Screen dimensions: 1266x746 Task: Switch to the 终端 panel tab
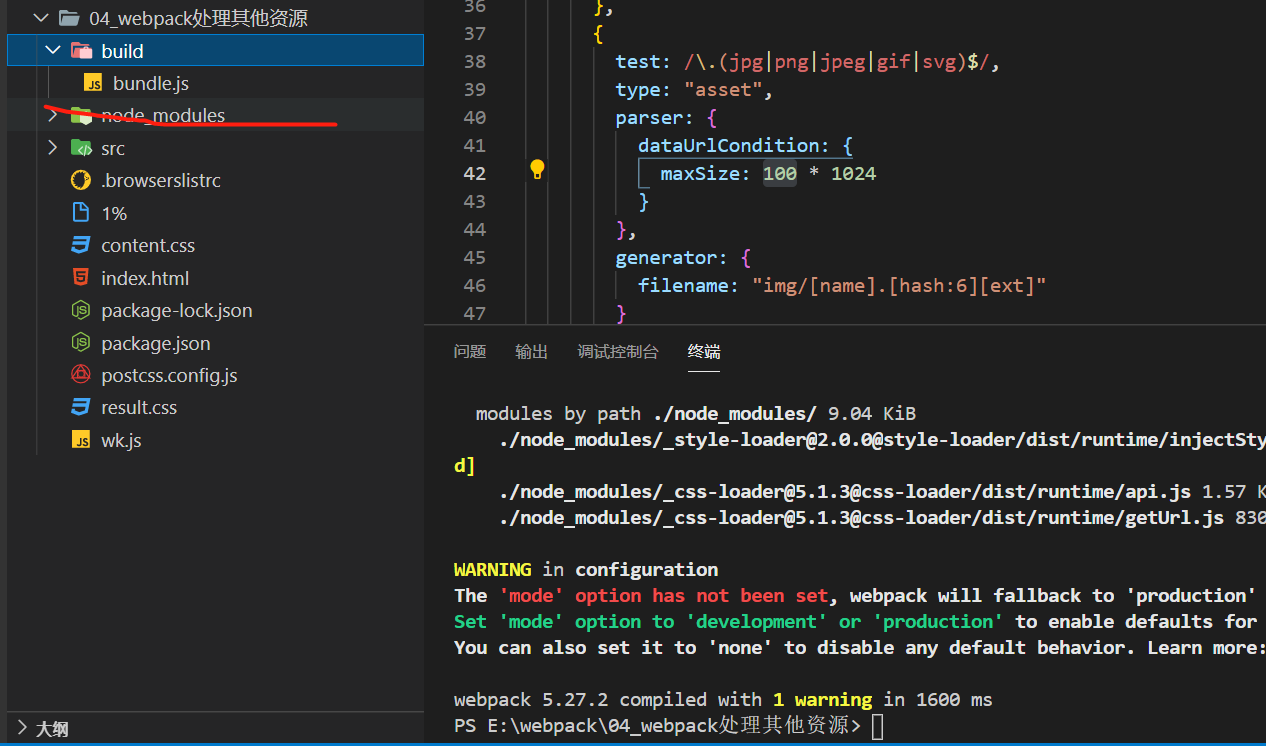coord(704,351)
